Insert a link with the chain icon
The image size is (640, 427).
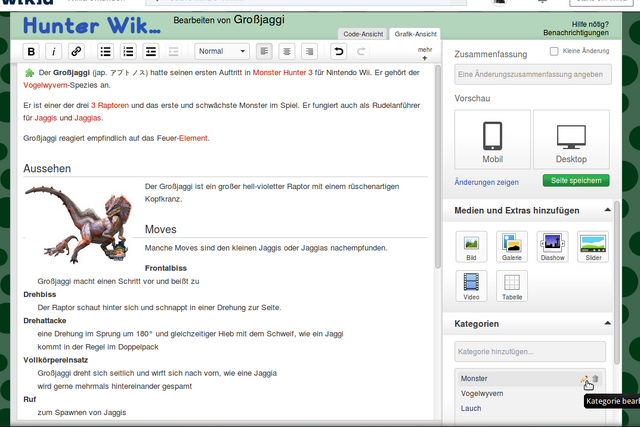point(76,51)
